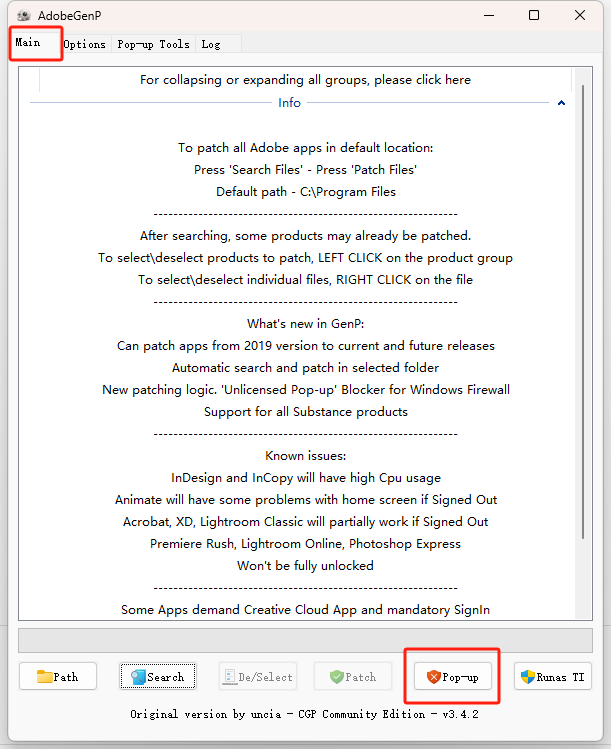Close the AdobeGenP window
This screenshot has height=749, width=611.
click(580, 15)
